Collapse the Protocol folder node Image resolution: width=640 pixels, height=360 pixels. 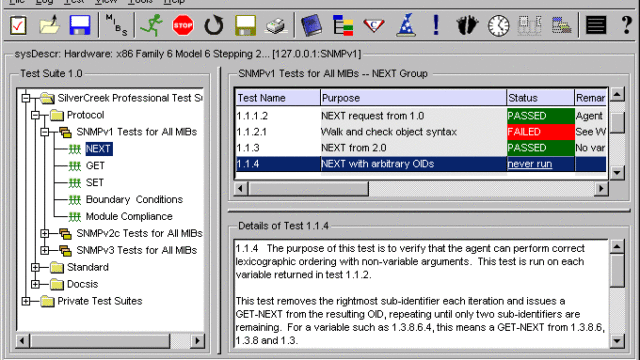pyautogui.click(x=36, y=116)
